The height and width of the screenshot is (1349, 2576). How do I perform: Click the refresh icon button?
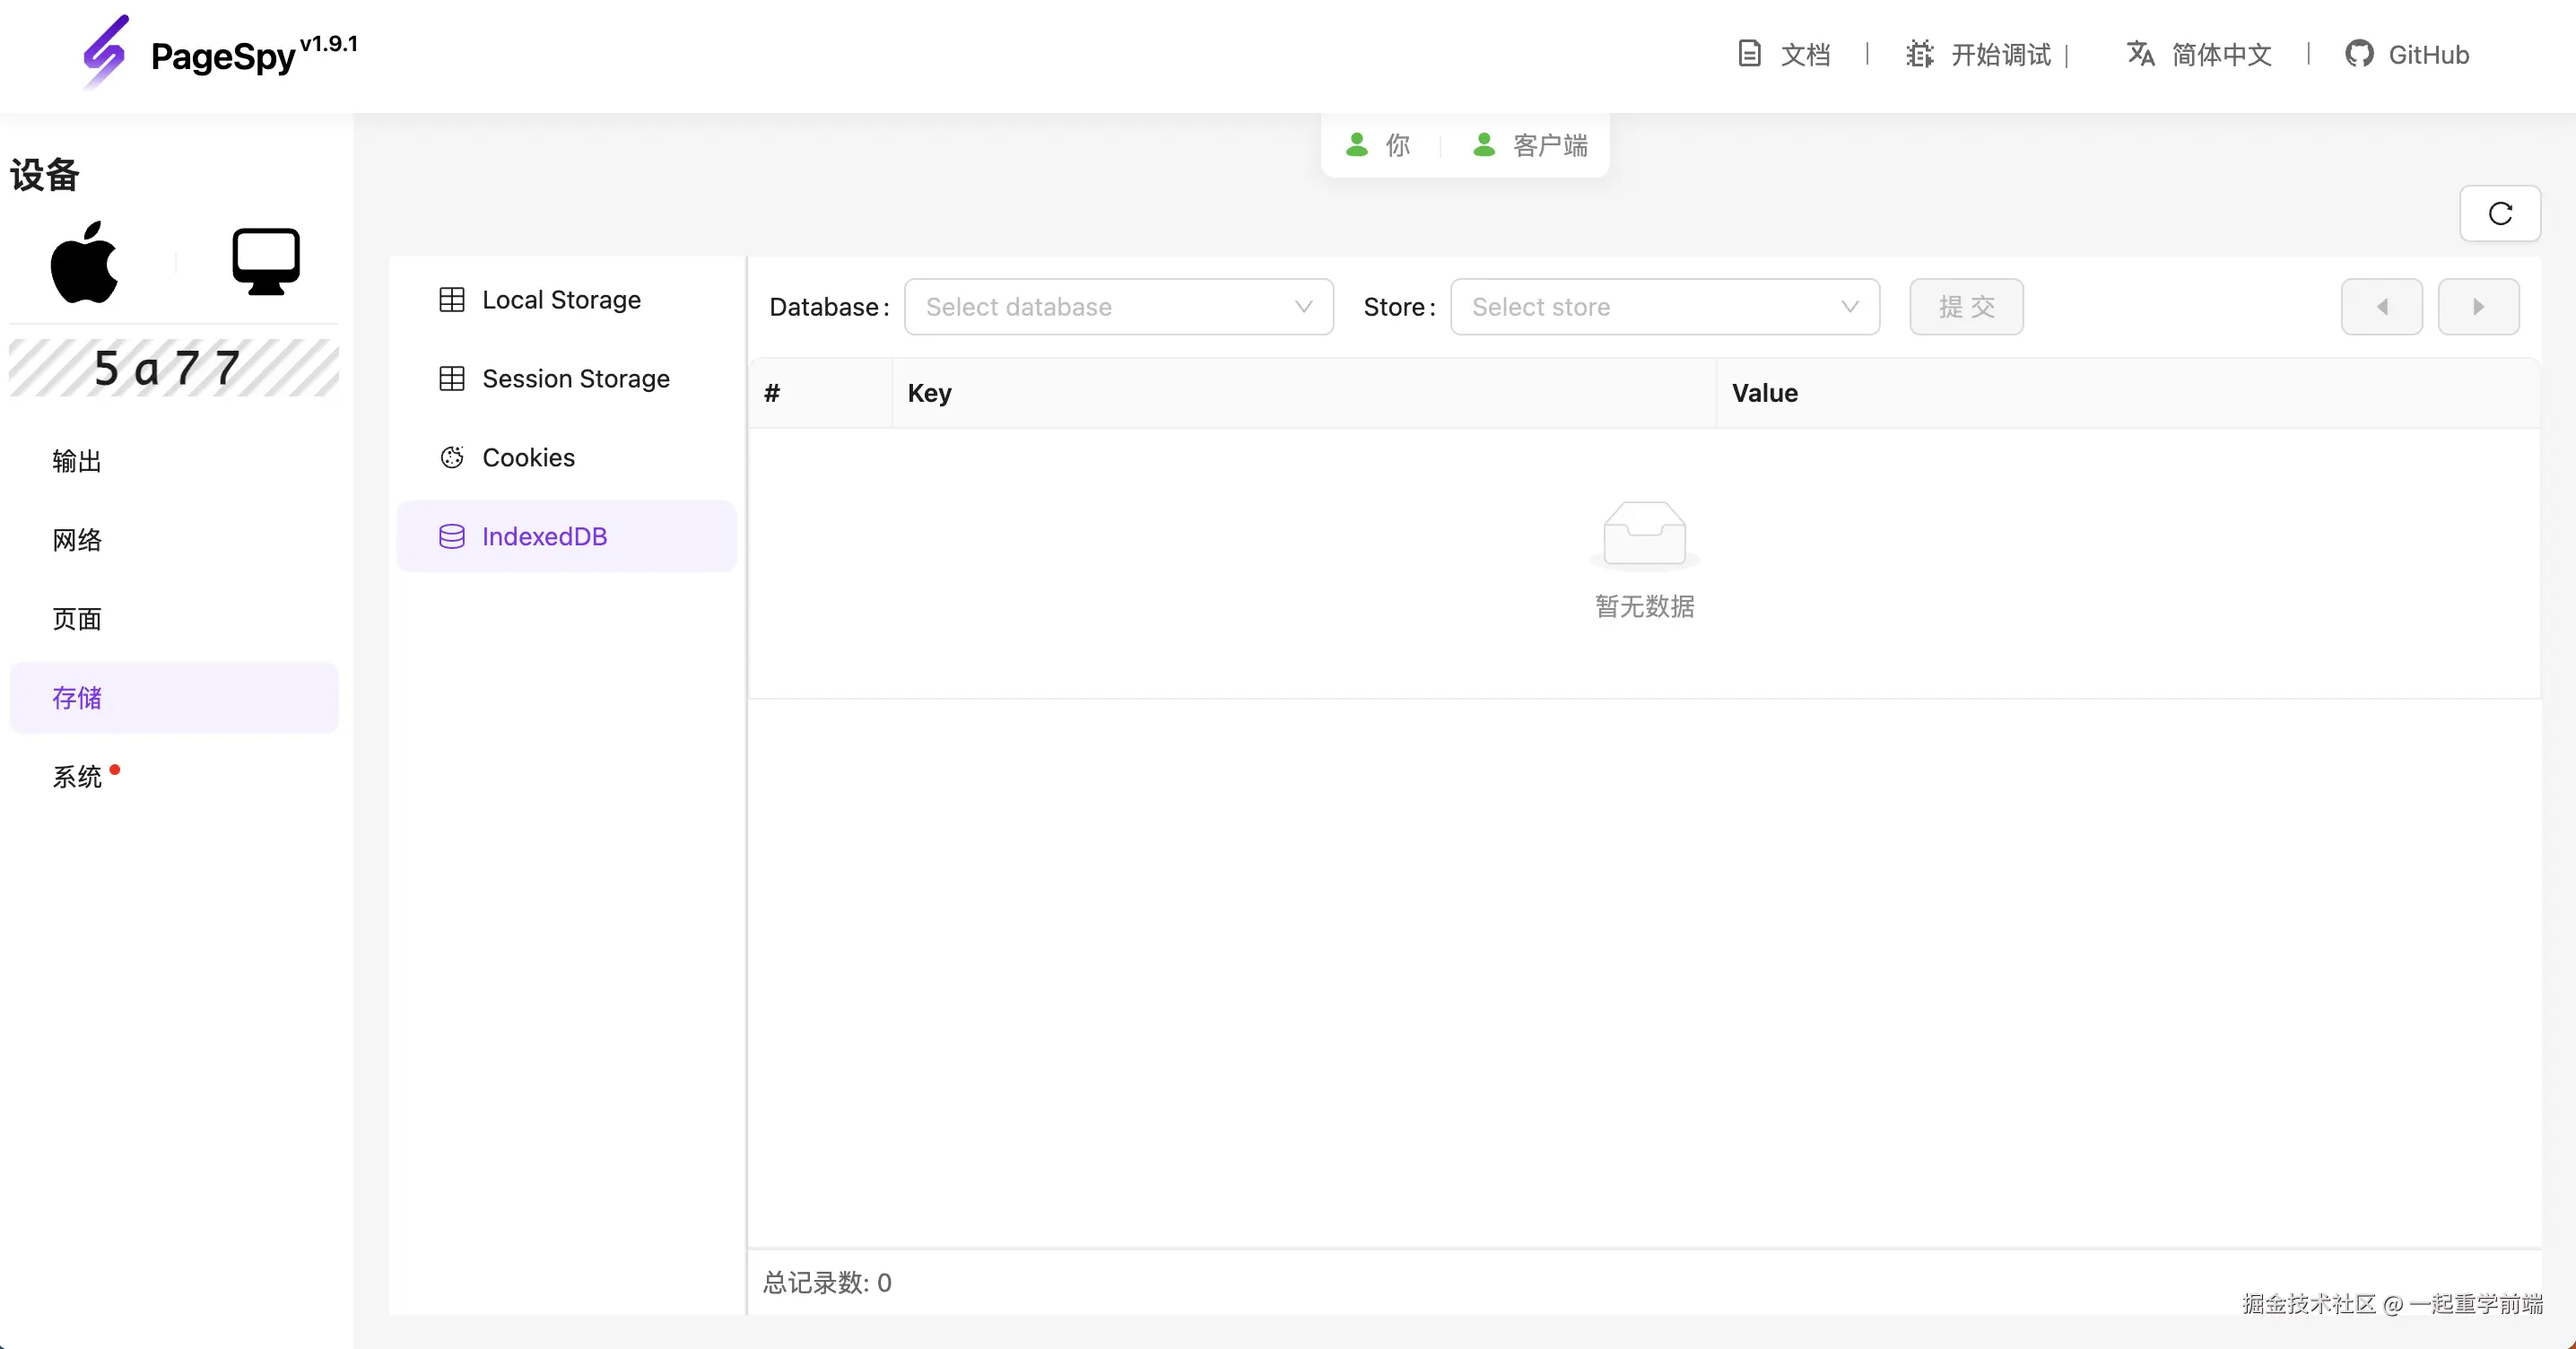point(2499,213)
